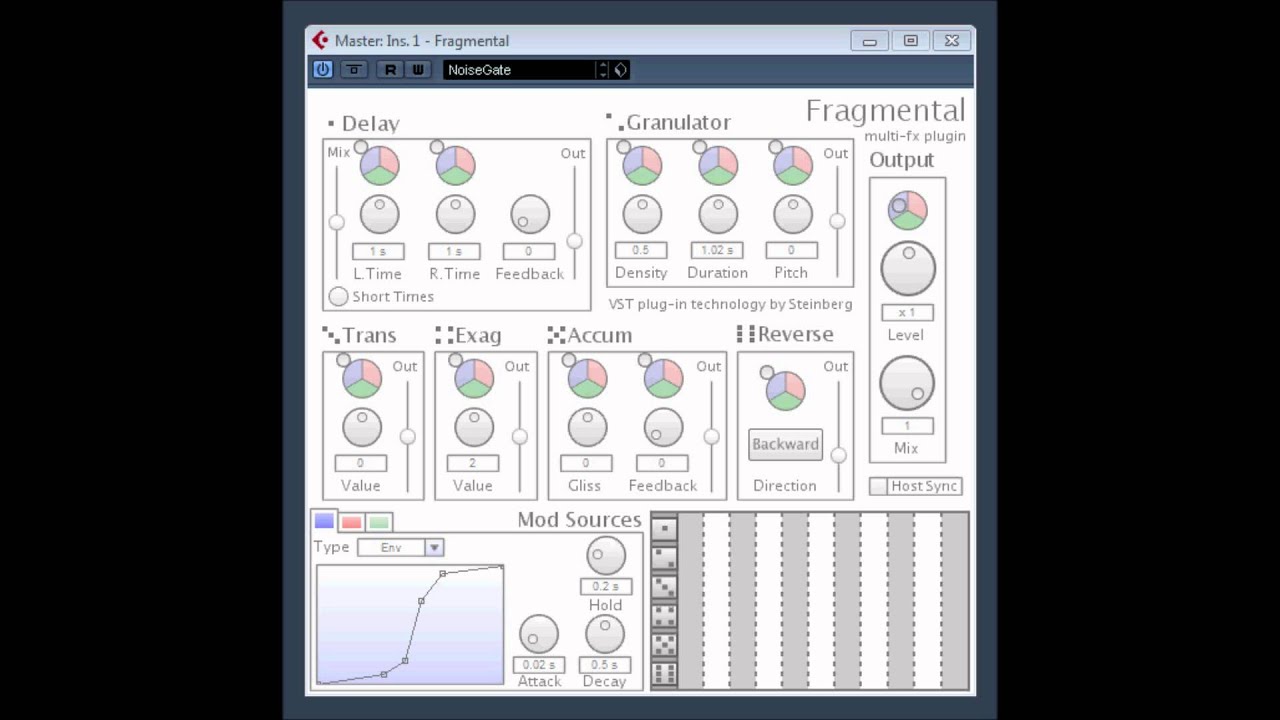Click the three-dot dice routing icon
The height and width of the screenshot is (720, 1280).
pyautogui.click(x=664, y=587)
